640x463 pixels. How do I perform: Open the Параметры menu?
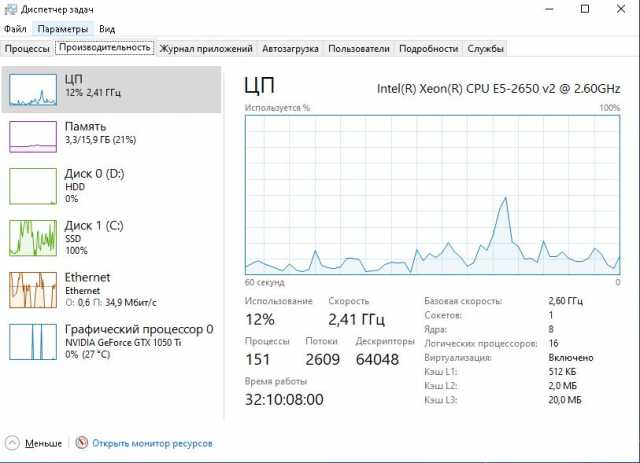pyautogui.click(x=64, y=29)
